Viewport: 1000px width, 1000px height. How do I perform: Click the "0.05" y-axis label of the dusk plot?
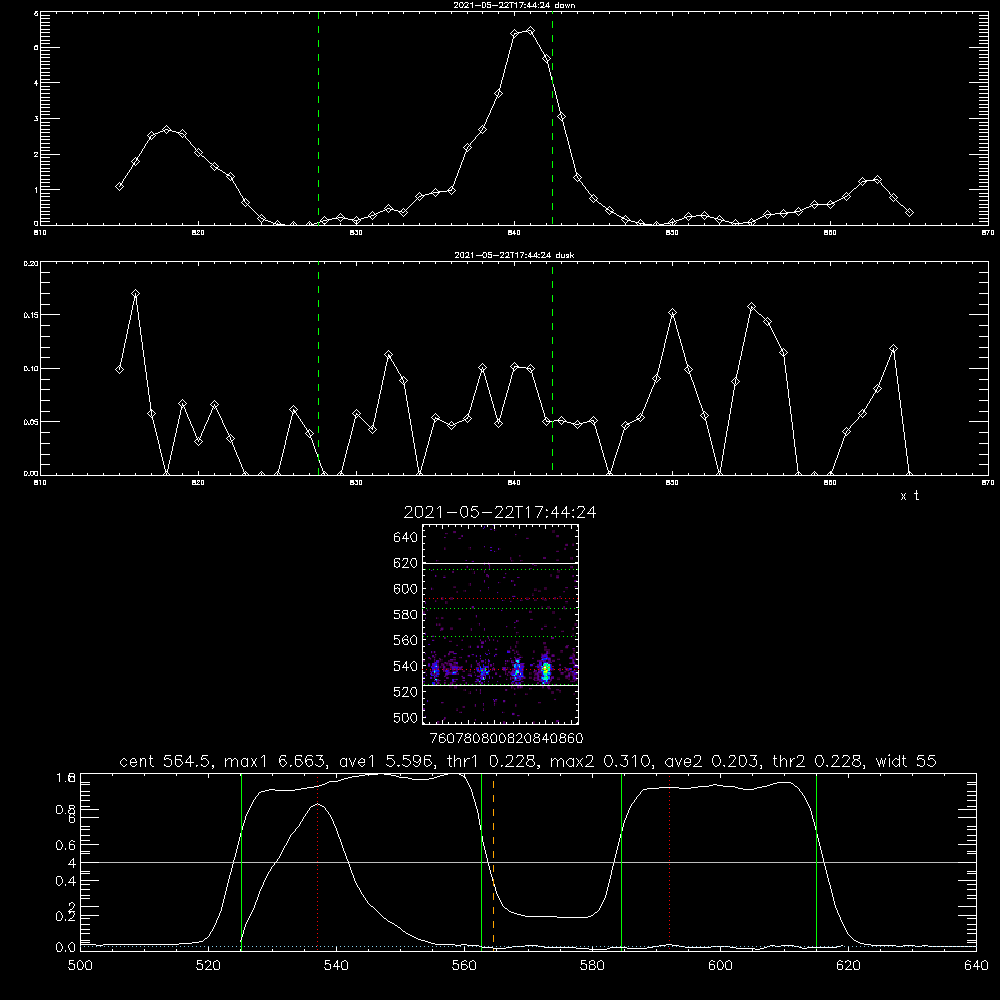tap(31, 422)
